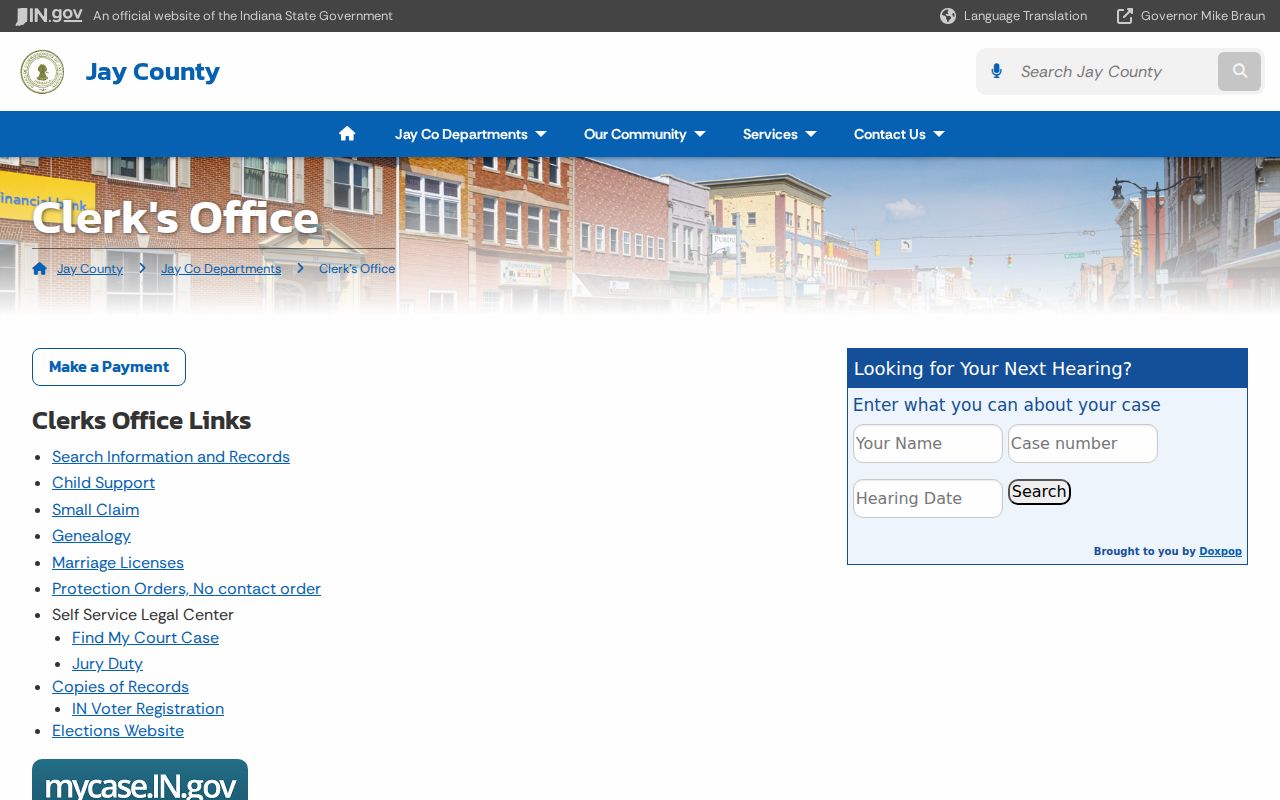Click the breadcrumb home icon

click(x=40, y=268)
